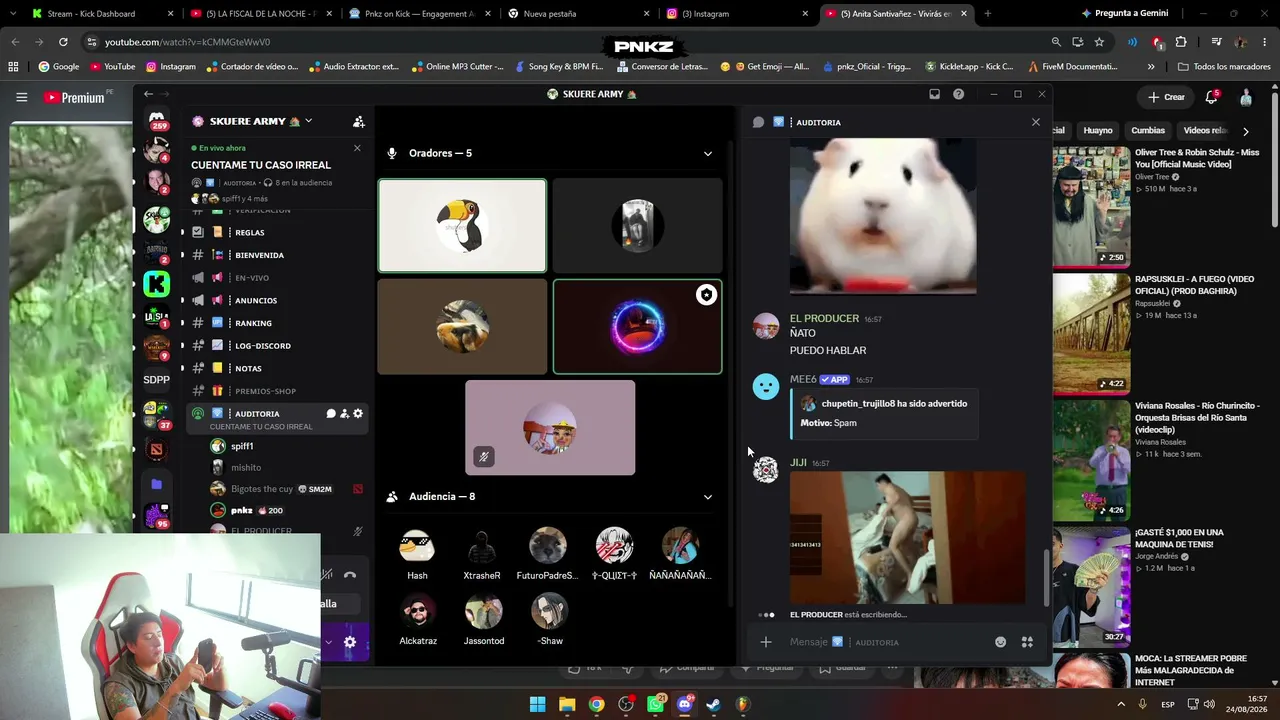Open the YouTube guide hamburger menu
The width and height of the screenshot is (1280, 720).
tap(21, 97)
